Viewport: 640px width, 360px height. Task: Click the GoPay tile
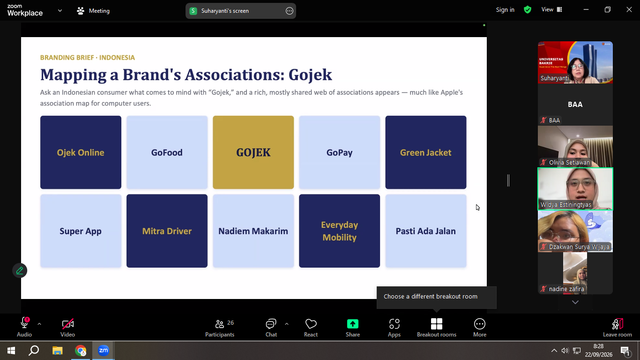click(340, 152)
